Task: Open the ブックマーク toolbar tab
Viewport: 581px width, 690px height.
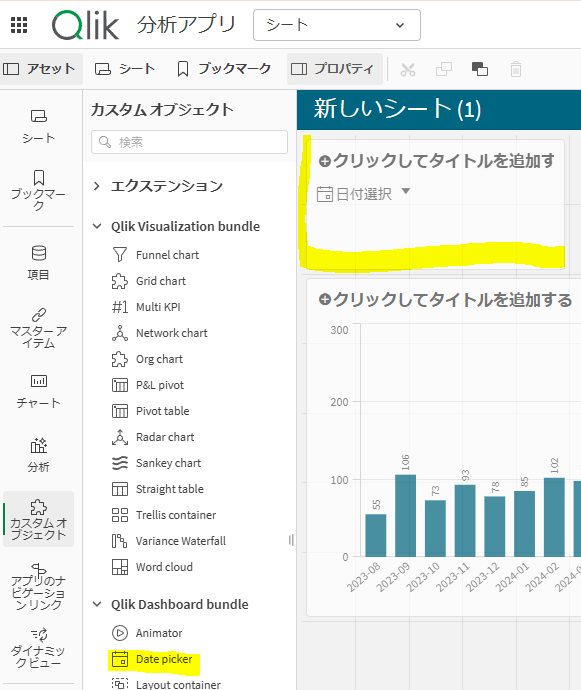Action: (x=224, y=69)
